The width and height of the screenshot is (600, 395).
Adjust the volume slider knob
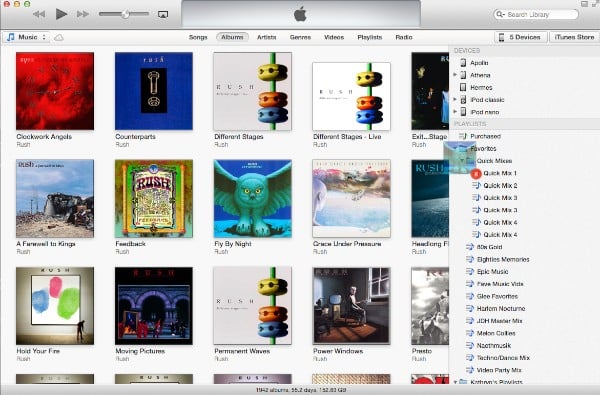(125, 14)
